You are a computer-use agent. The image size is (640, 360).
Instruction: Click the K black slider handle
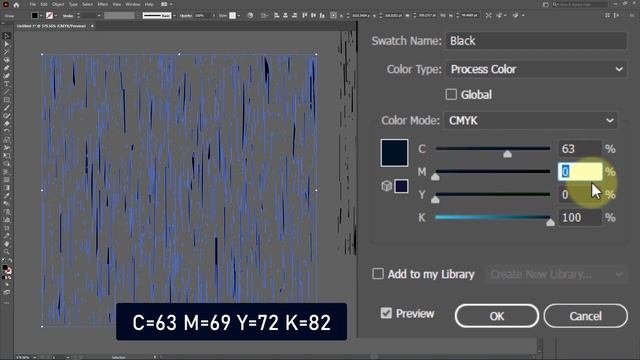(x=550, y=222)
